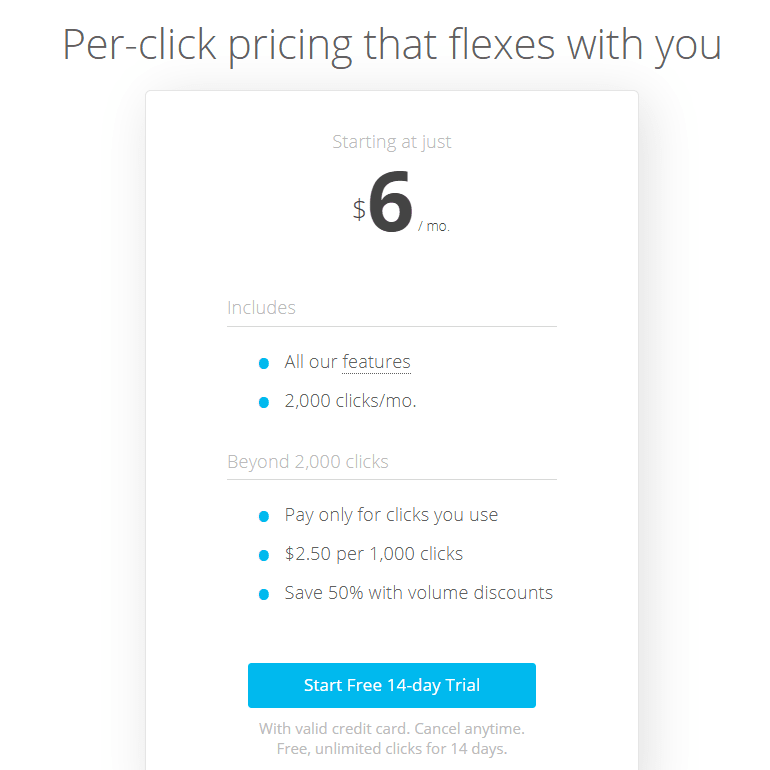The height and width of the screenshot is (770, 770).
Task: Click the "2,000 clicks/mo." list text
Action: tap(350, 401)
